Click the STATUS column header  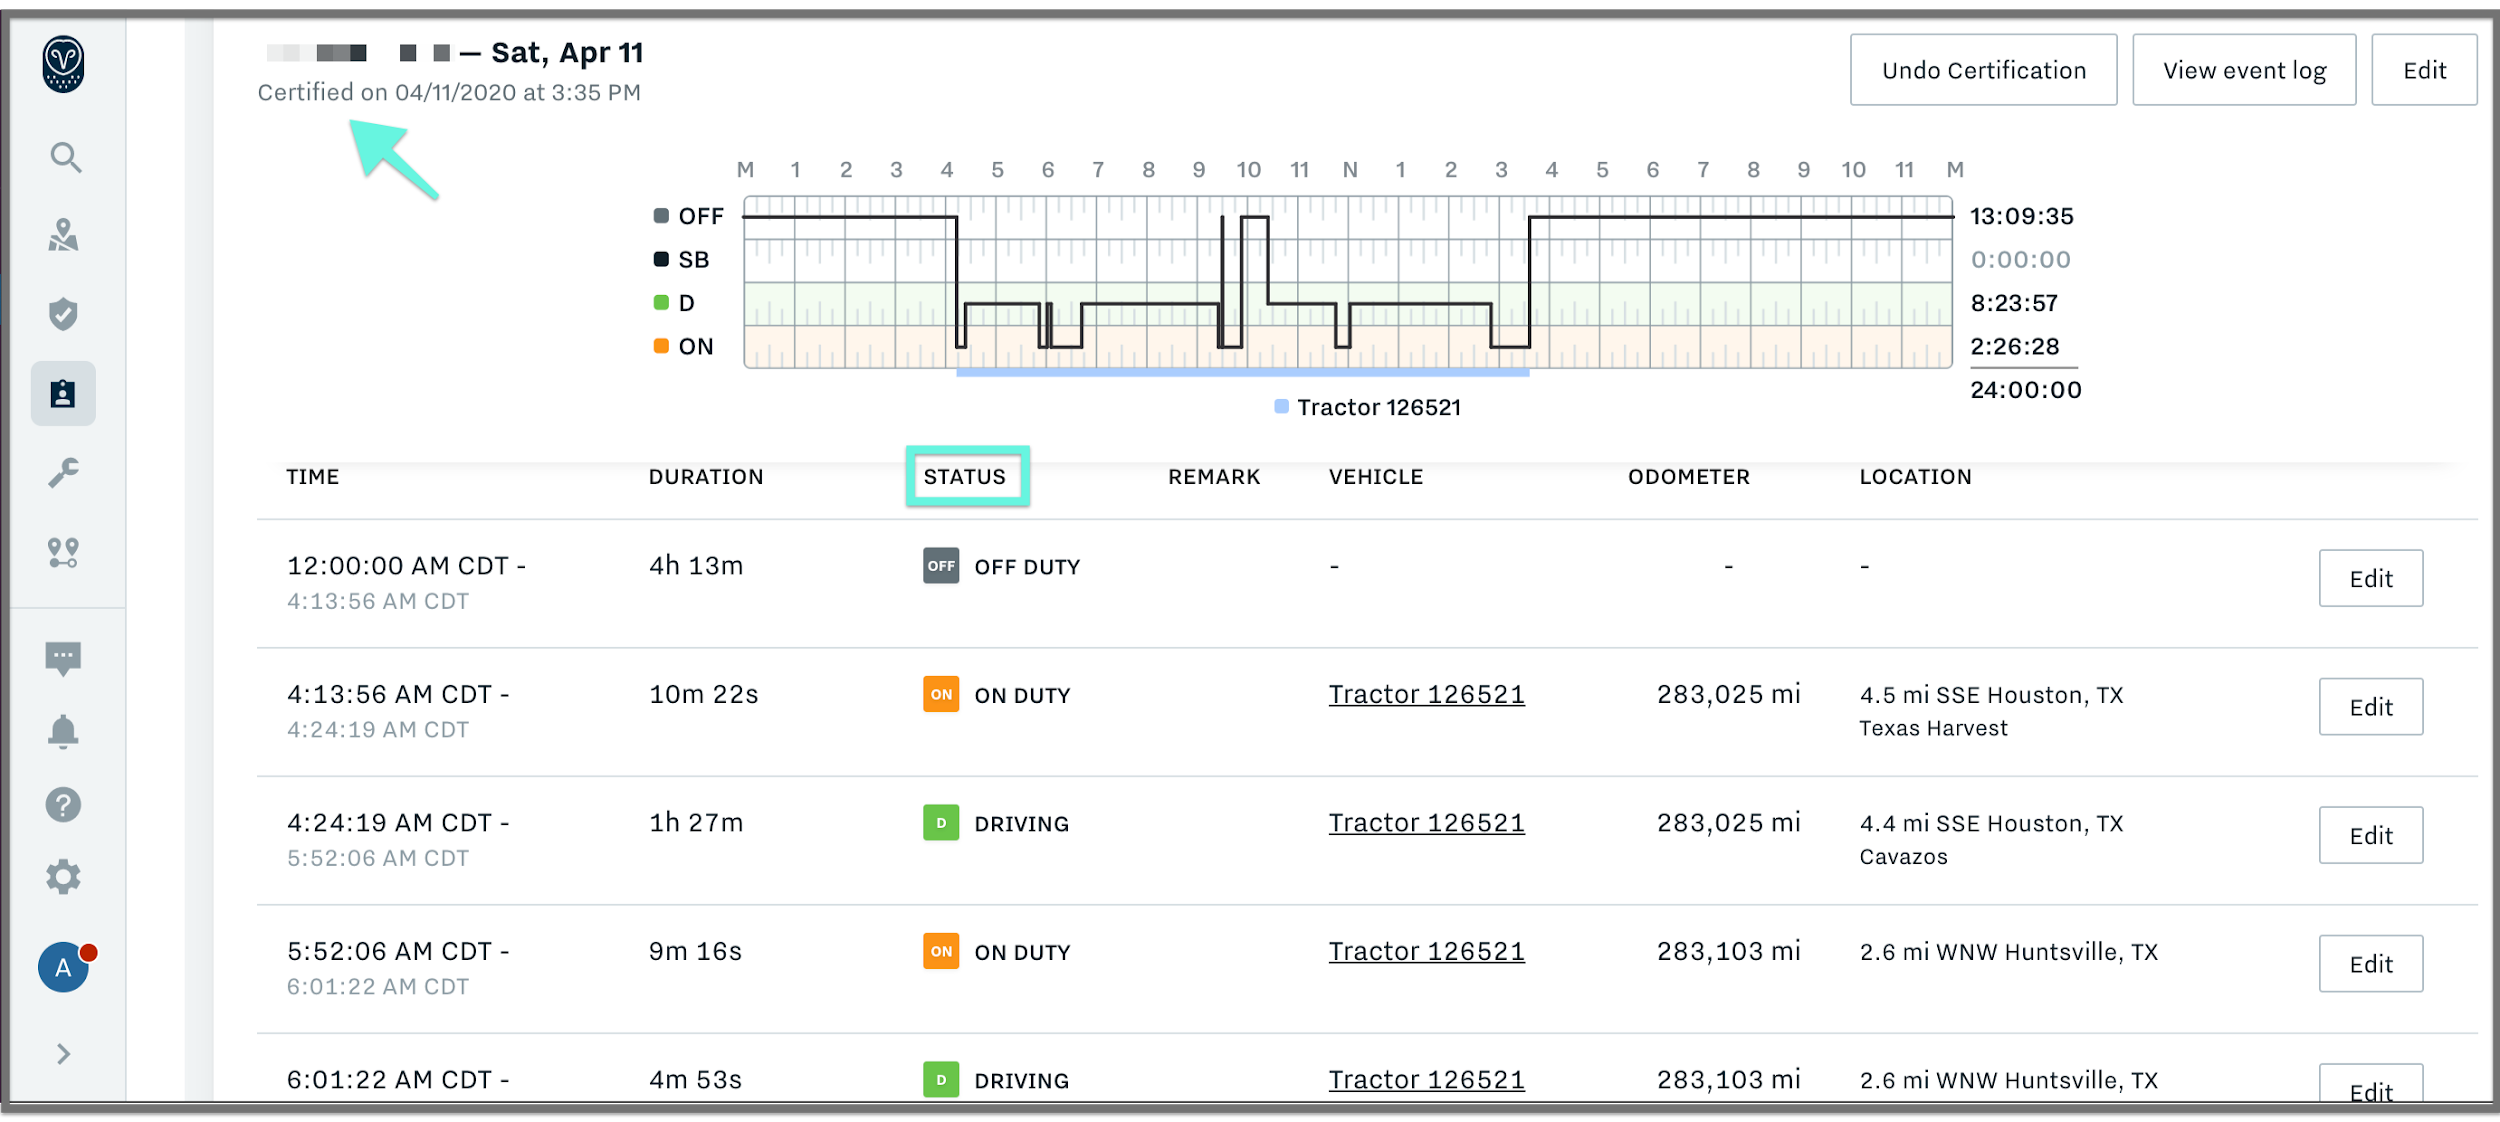(x=965, y=477)
